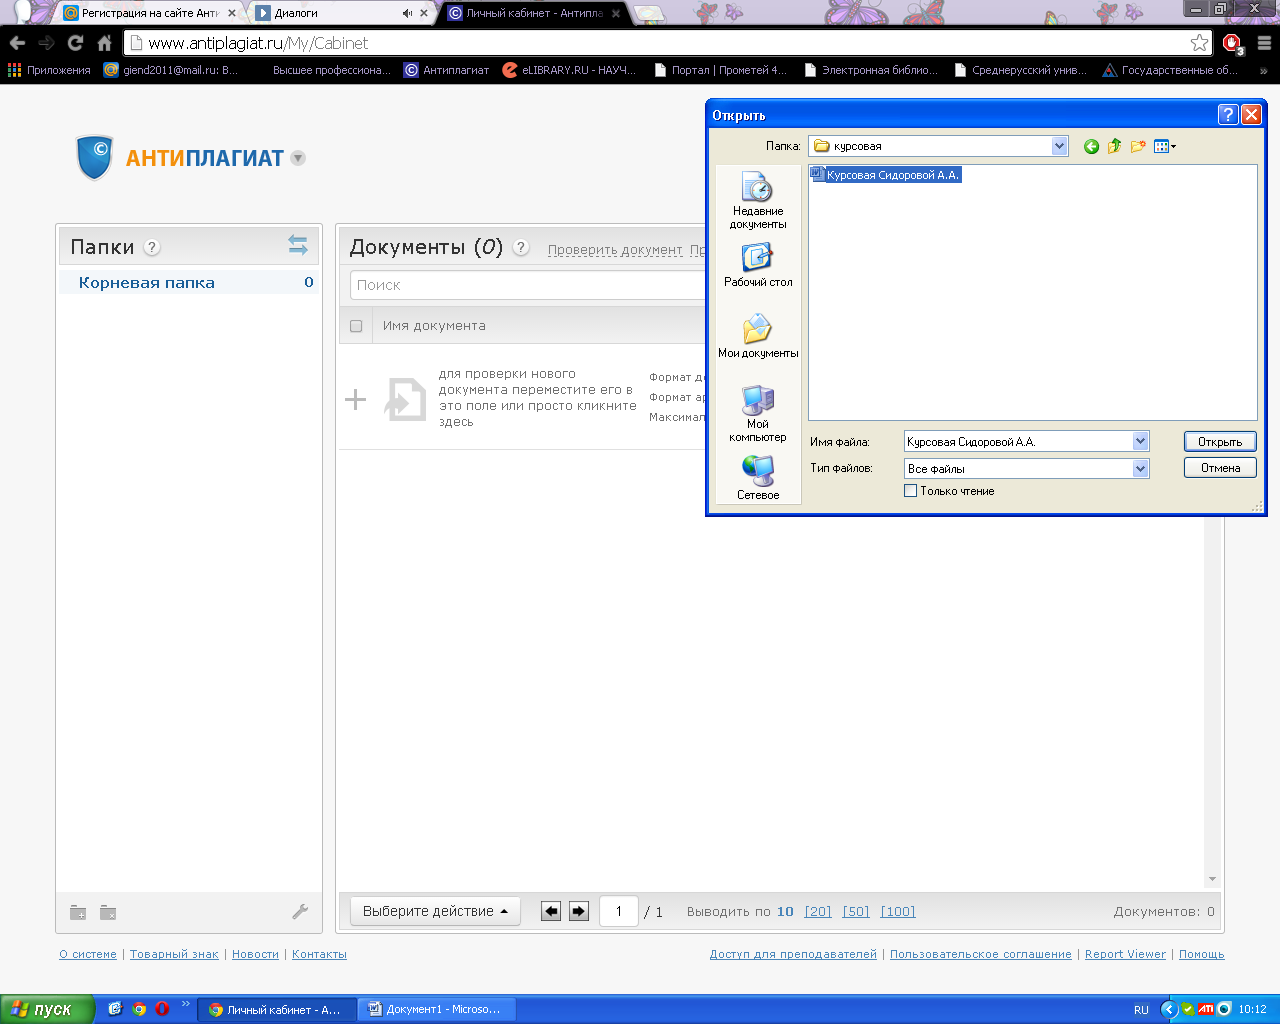
Task: Select Корневая папка in the folder list
Action: pyautogui.click(x=188, y=282)
